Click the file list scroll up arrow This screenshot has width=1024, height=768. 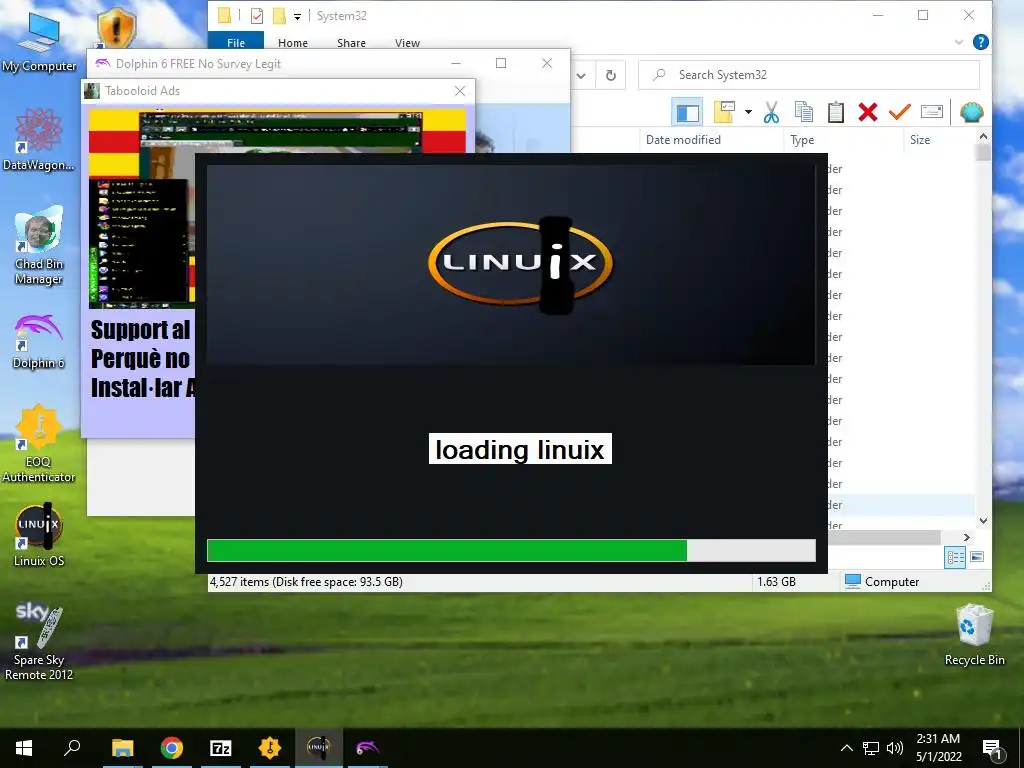(x=984, y=136)
